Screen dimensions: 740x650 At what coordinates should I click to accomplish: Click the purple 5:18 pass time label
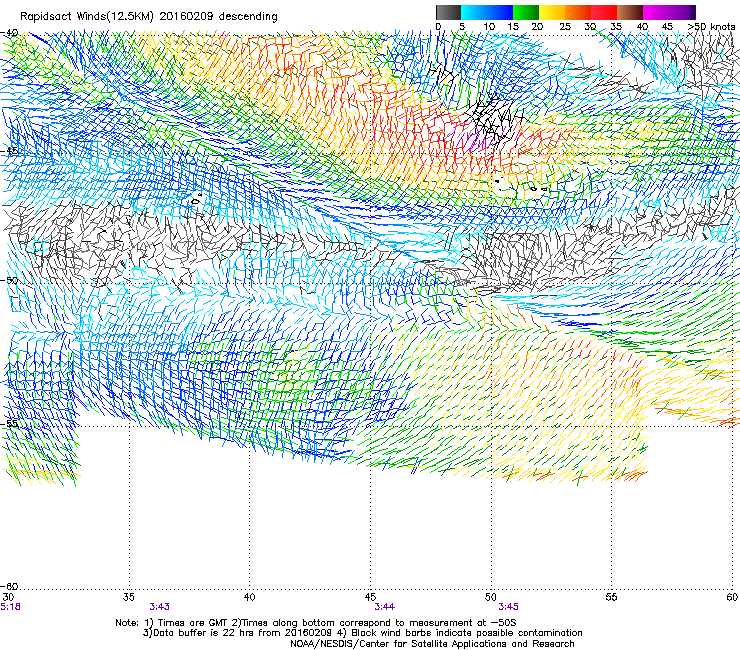tap(10, 607)
